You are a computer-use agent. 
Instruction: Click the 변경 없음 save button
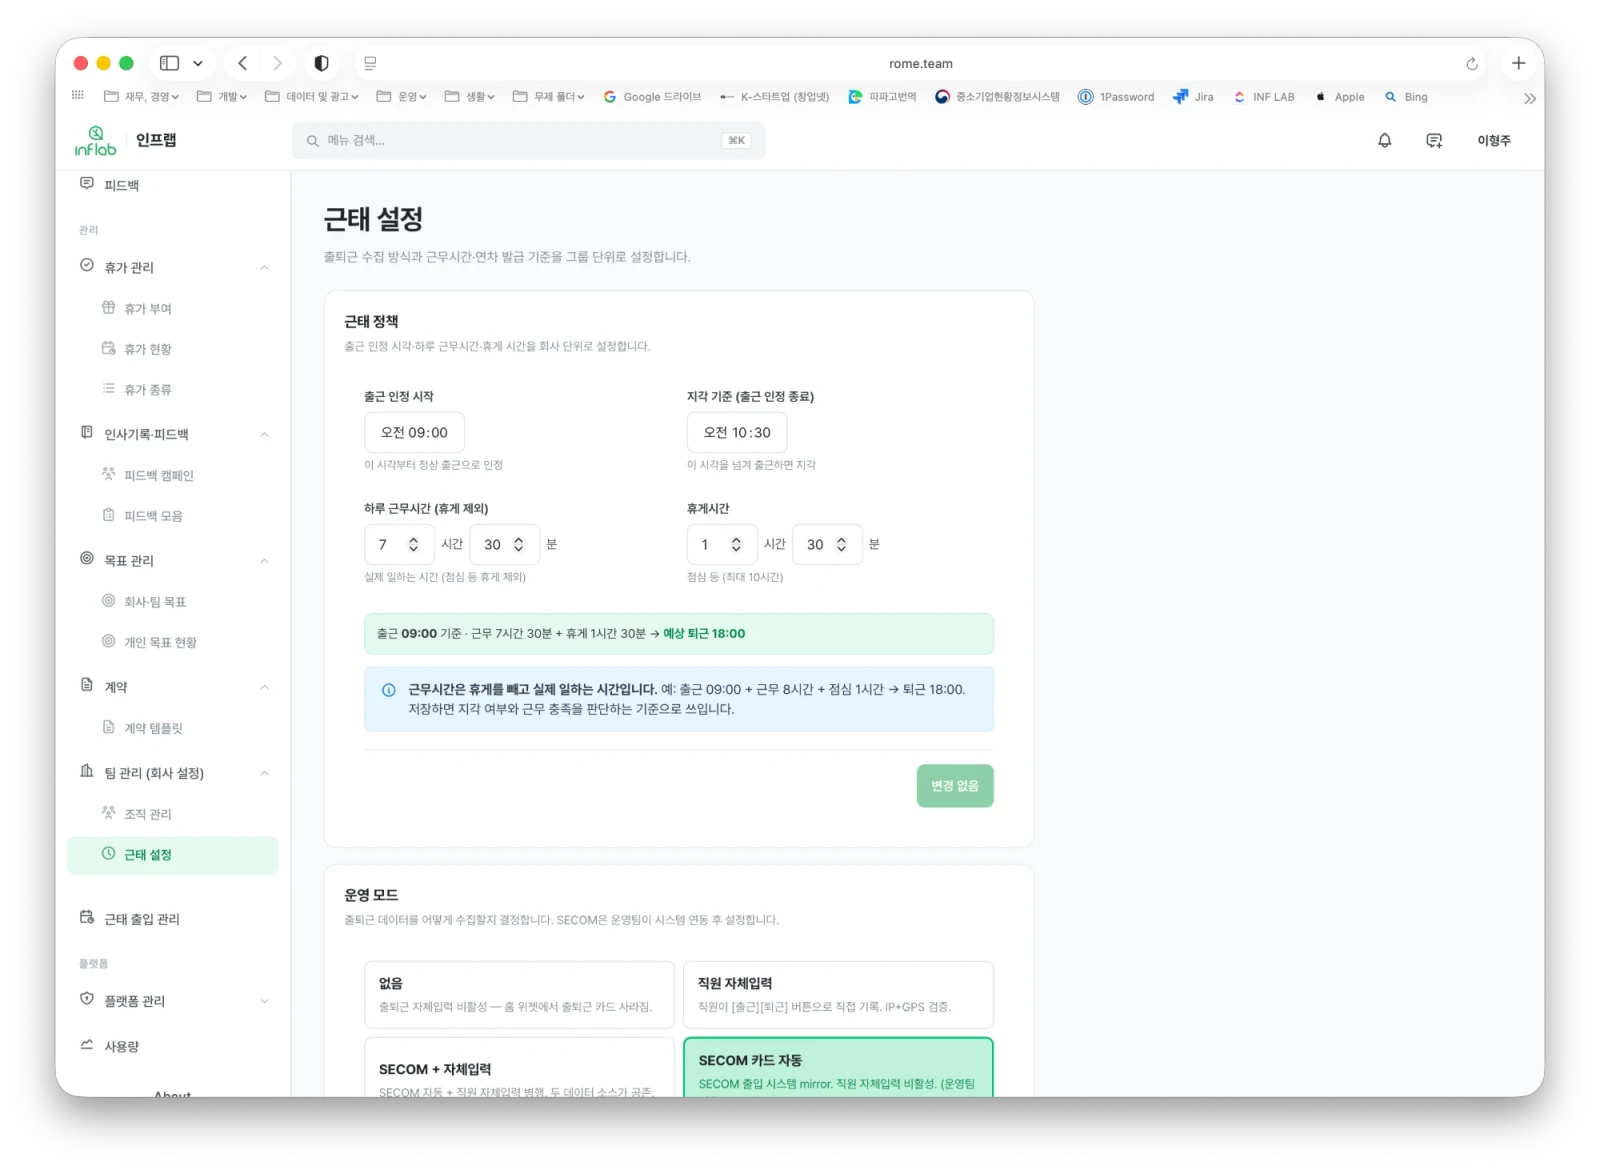pos(954,786)
